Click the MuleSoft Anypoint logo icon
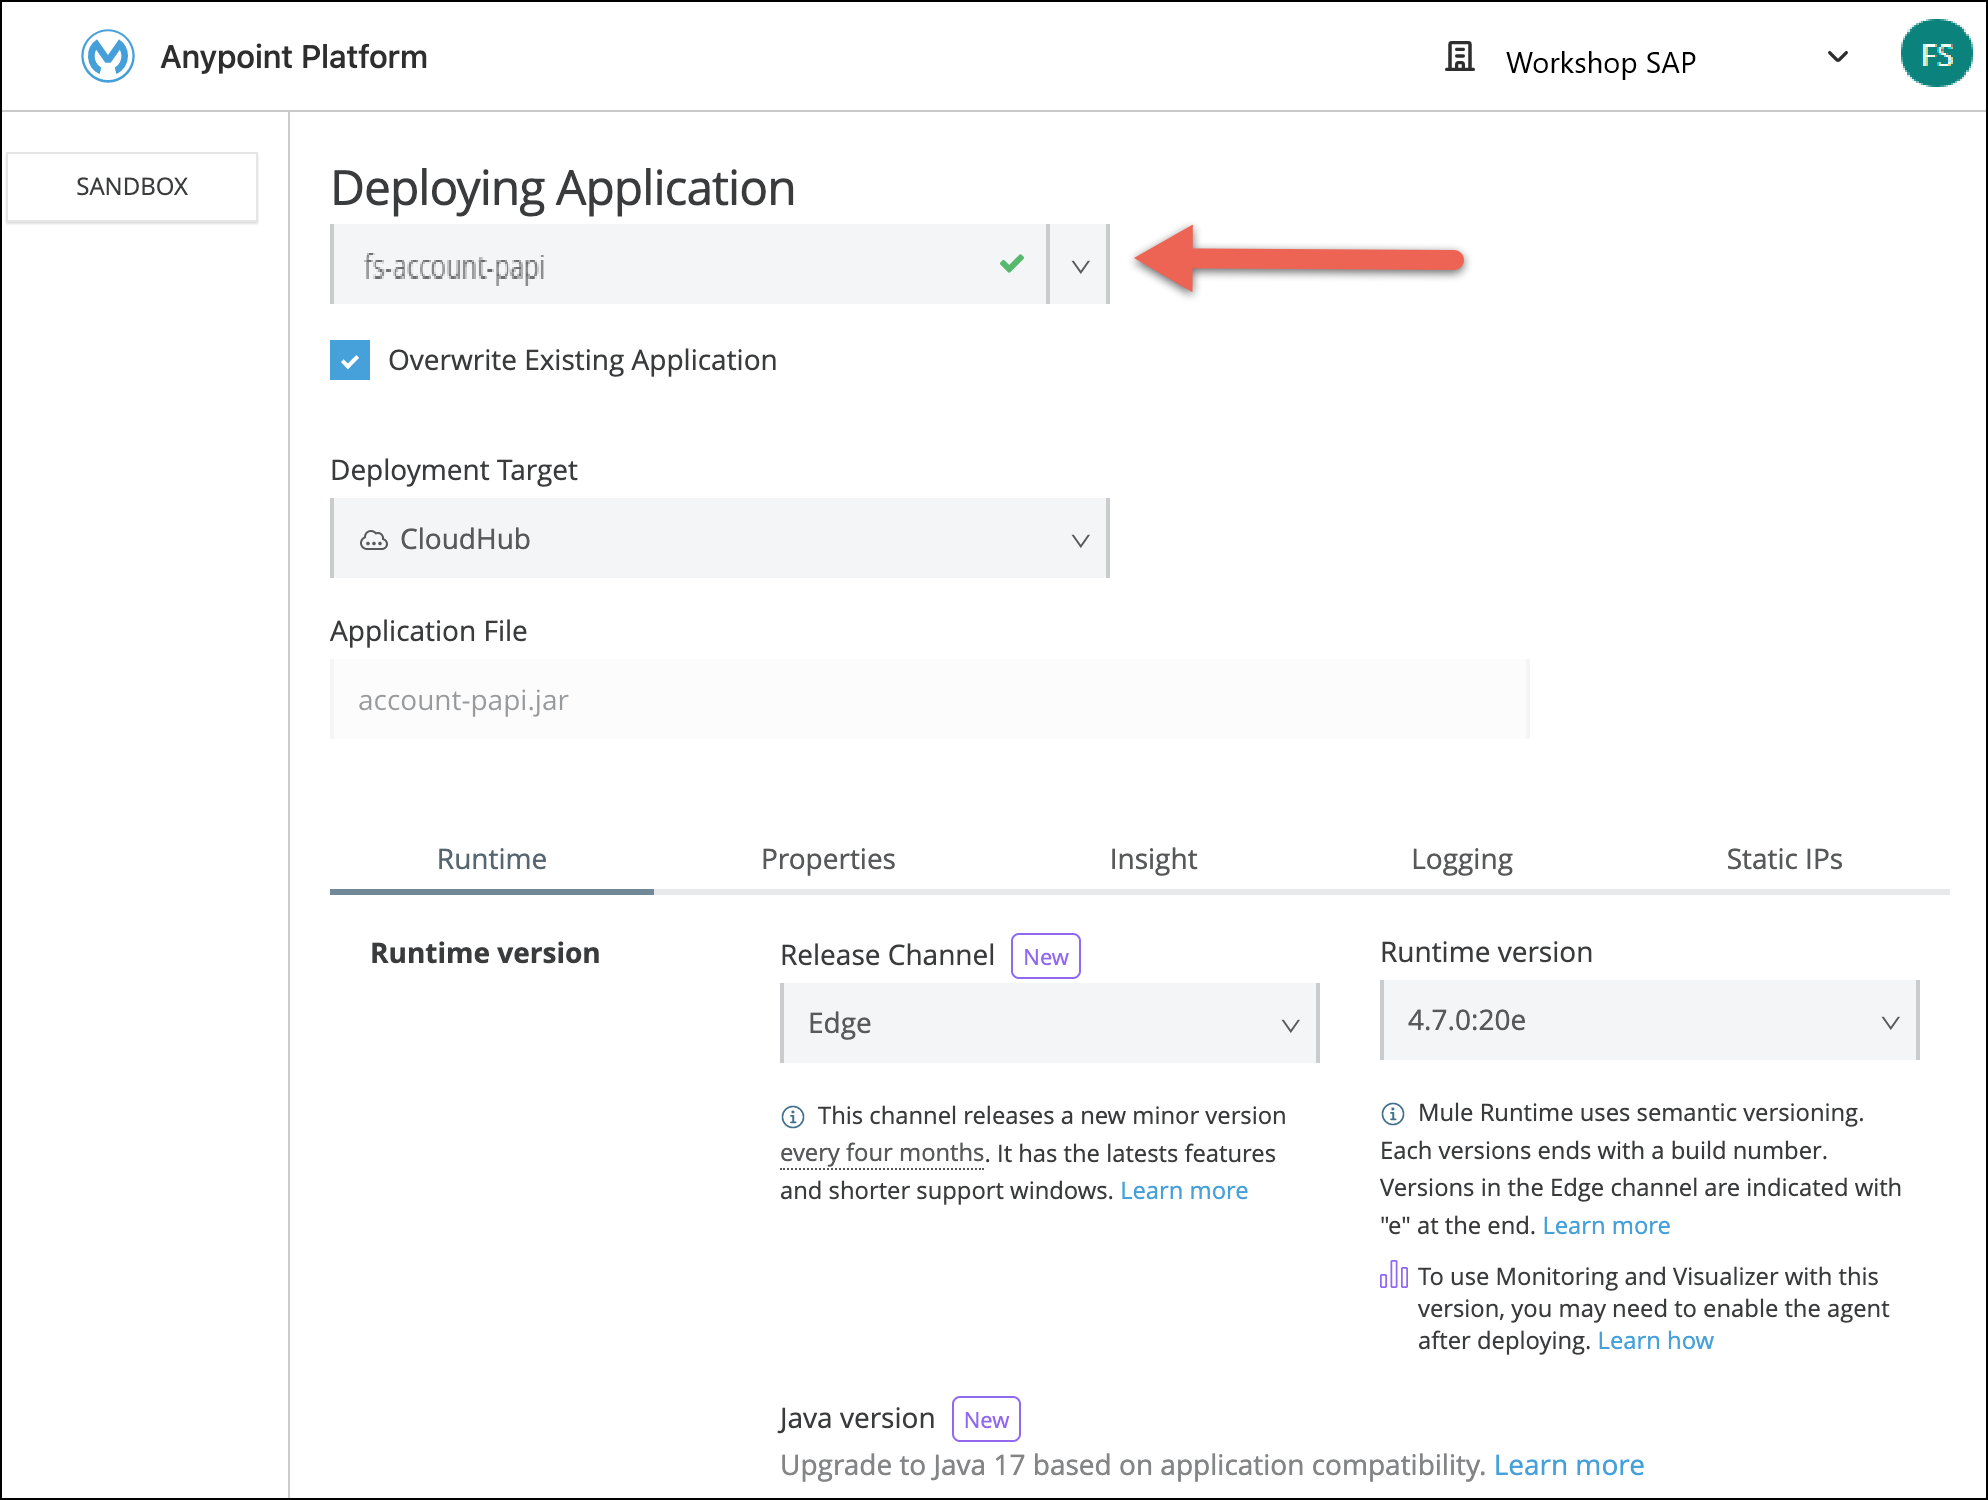 coord(108,56)
